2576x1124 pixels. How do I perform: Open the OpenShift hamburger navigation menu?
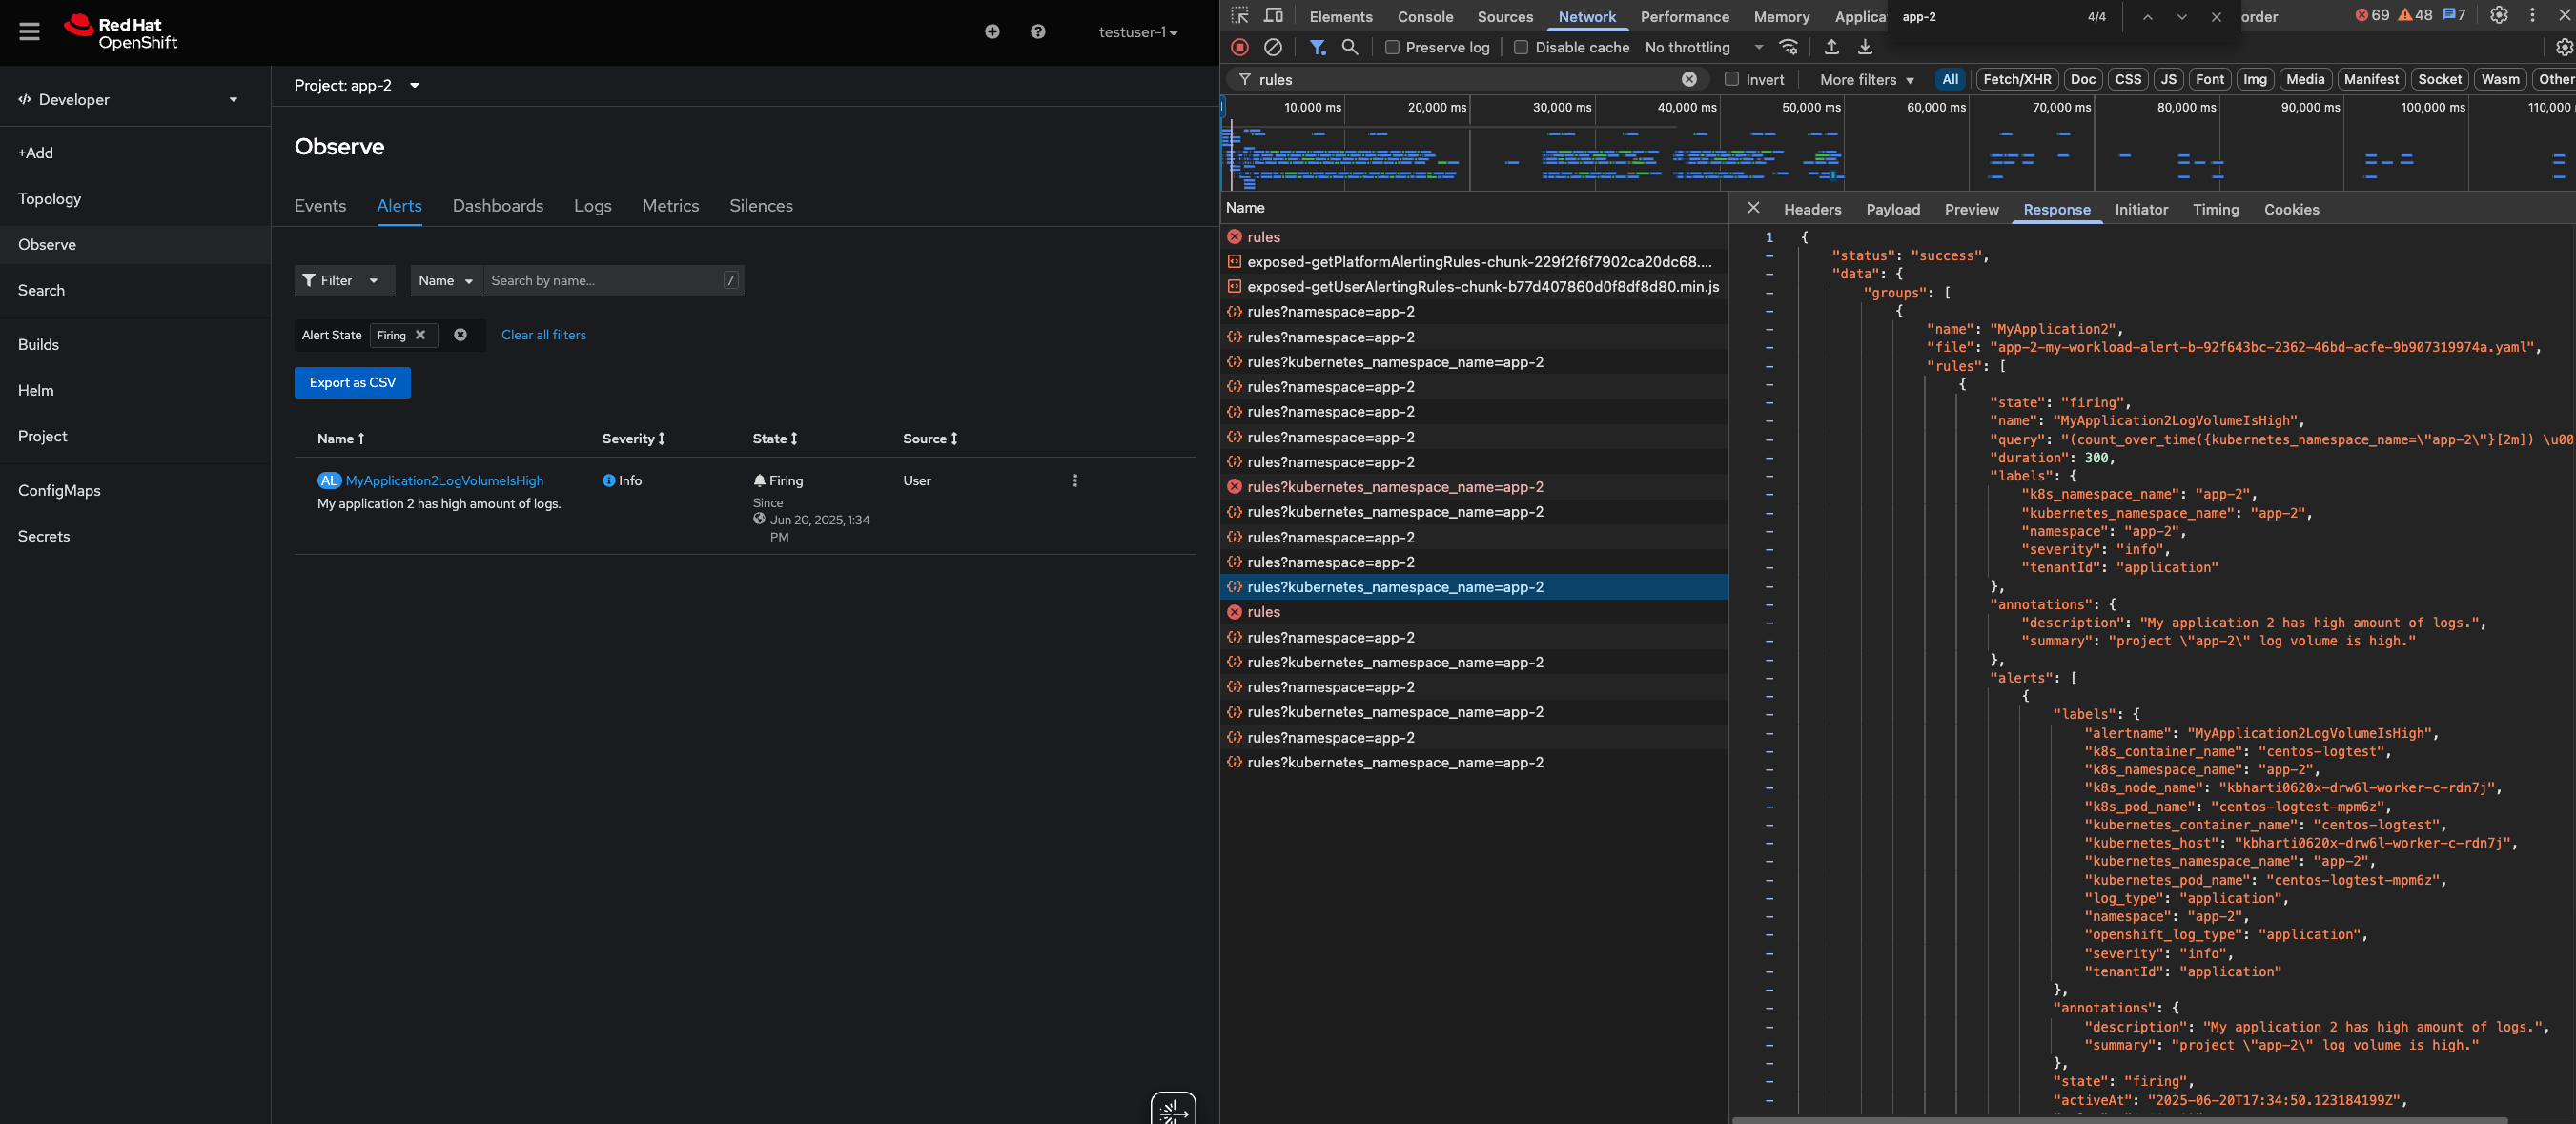[x=29, y=32]
